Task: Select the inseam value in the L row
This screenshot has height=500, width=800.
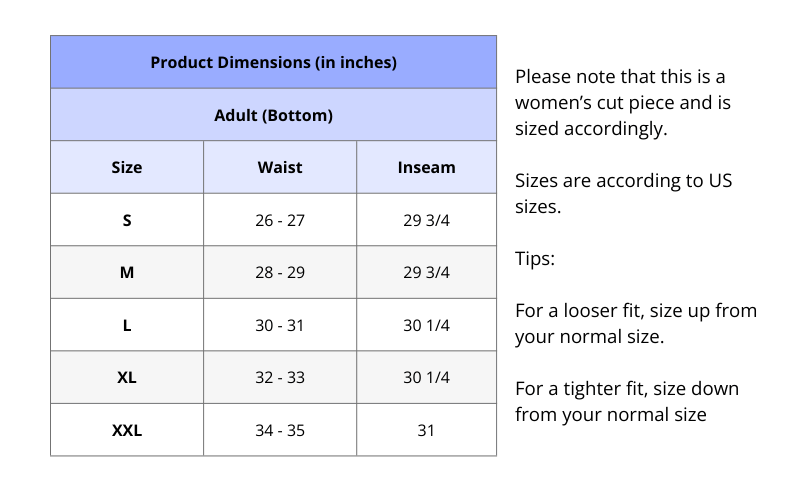Action: tap(426, 325)
